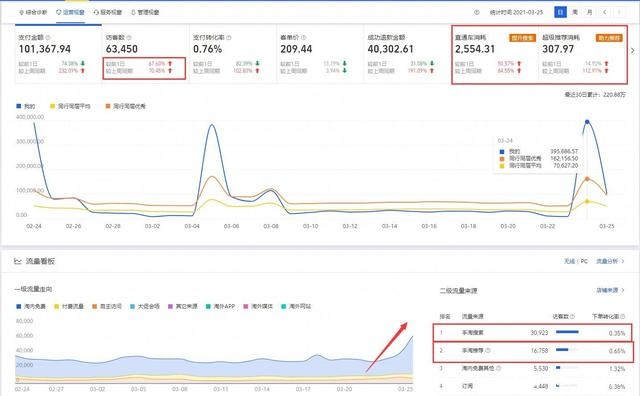
Task: Click the info icon next to 访客数
Action: pos(129,38)
